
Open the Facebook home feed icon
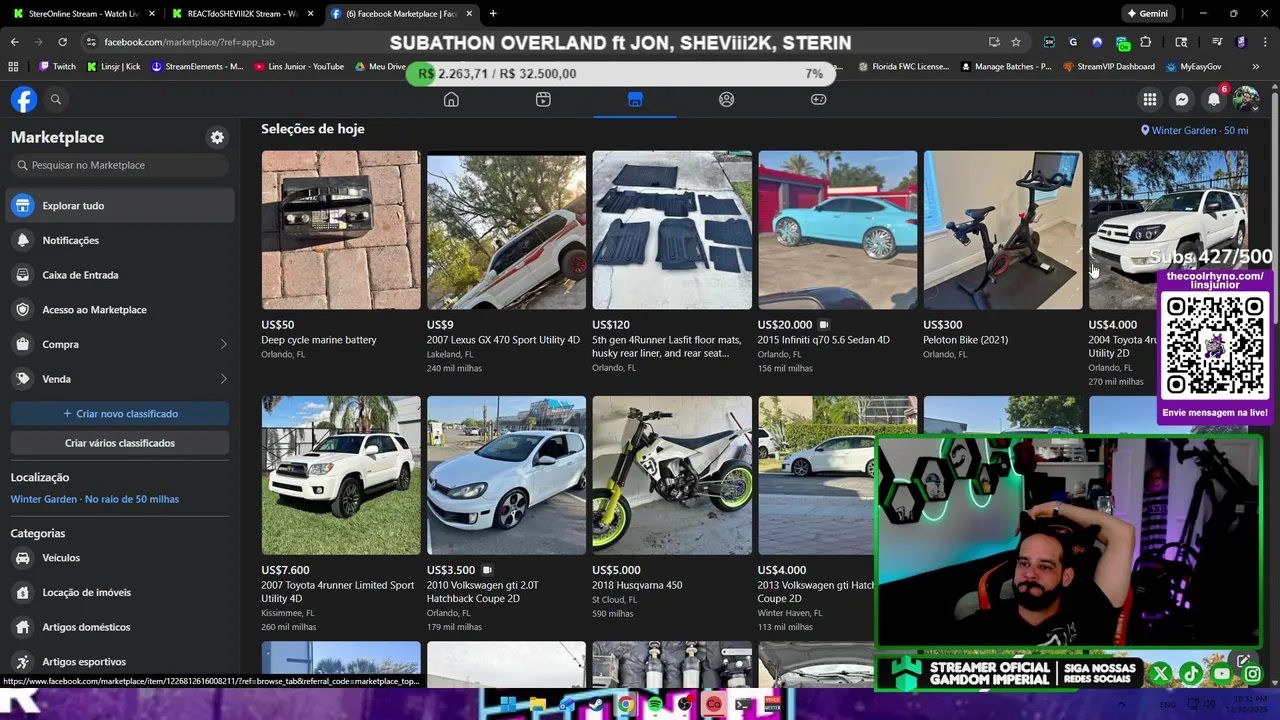(x=451, y=99)
